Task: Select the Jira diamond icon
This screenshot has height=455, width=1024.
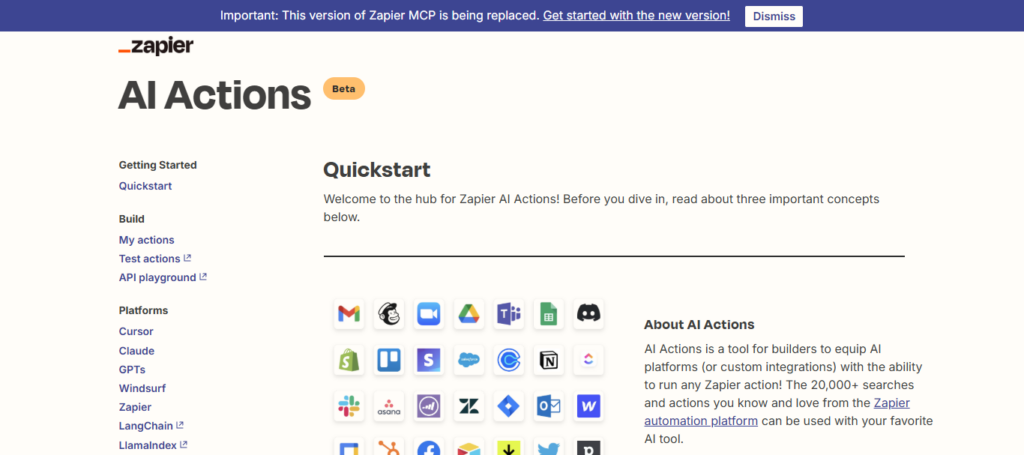Action: pyautogui.click(x=509, y=406)
